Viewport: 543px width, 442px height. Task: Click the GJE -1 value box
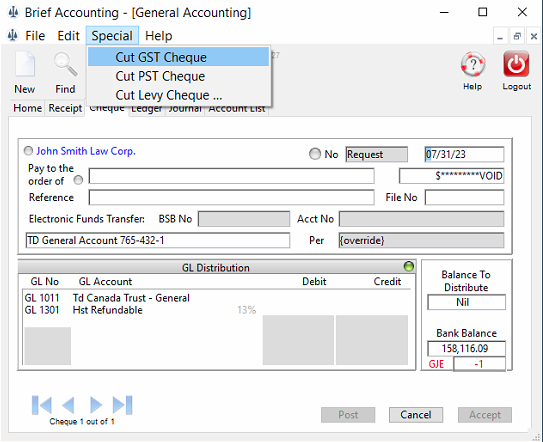coord(479,364)
